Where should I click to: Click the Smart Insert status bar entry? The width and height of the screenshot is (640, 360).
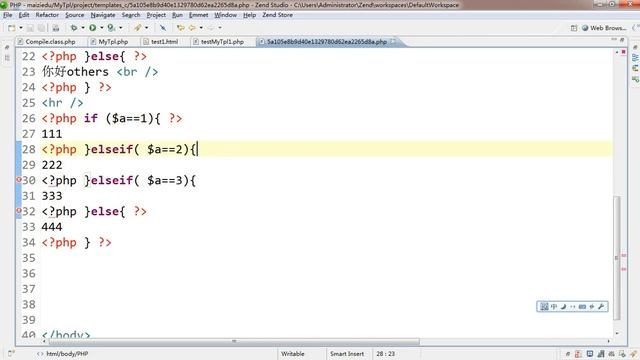pos(347,354)
